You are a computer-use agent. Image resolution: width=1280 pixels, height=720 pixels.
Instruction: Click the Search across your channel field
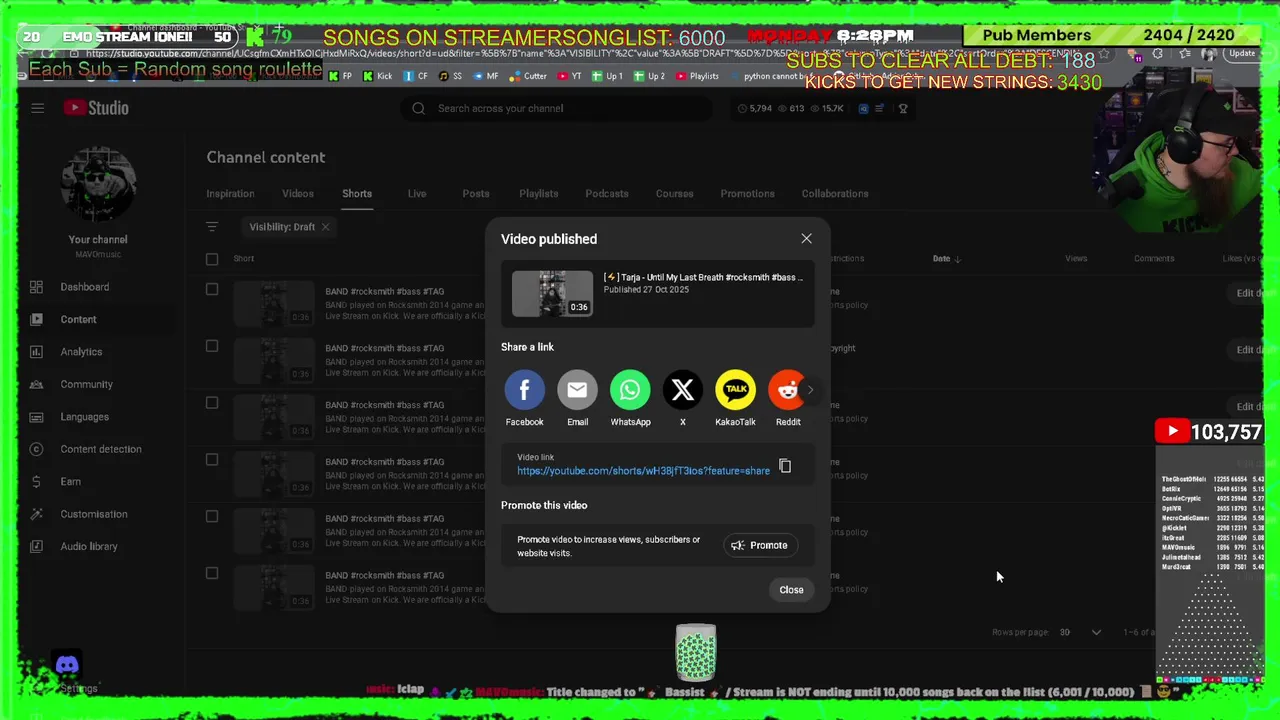[555, 108]
